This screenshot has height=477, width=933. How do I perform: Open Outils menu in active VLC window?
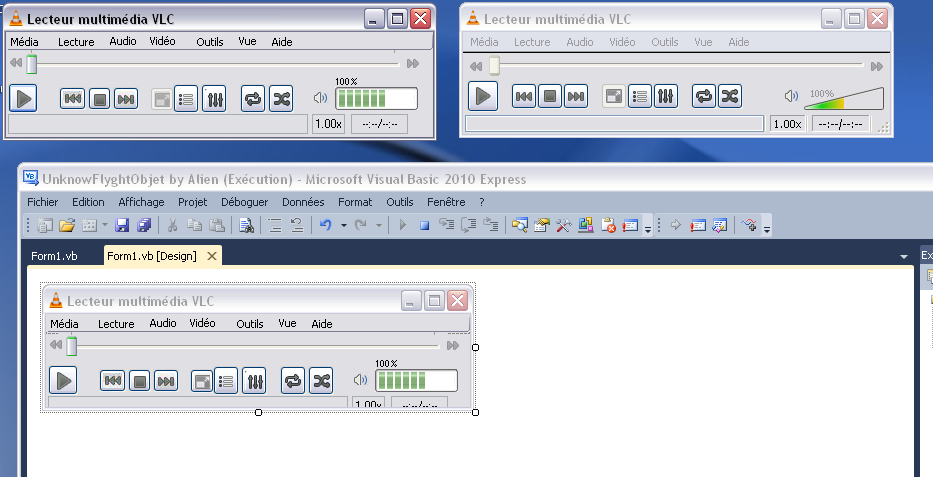point(209,42)
